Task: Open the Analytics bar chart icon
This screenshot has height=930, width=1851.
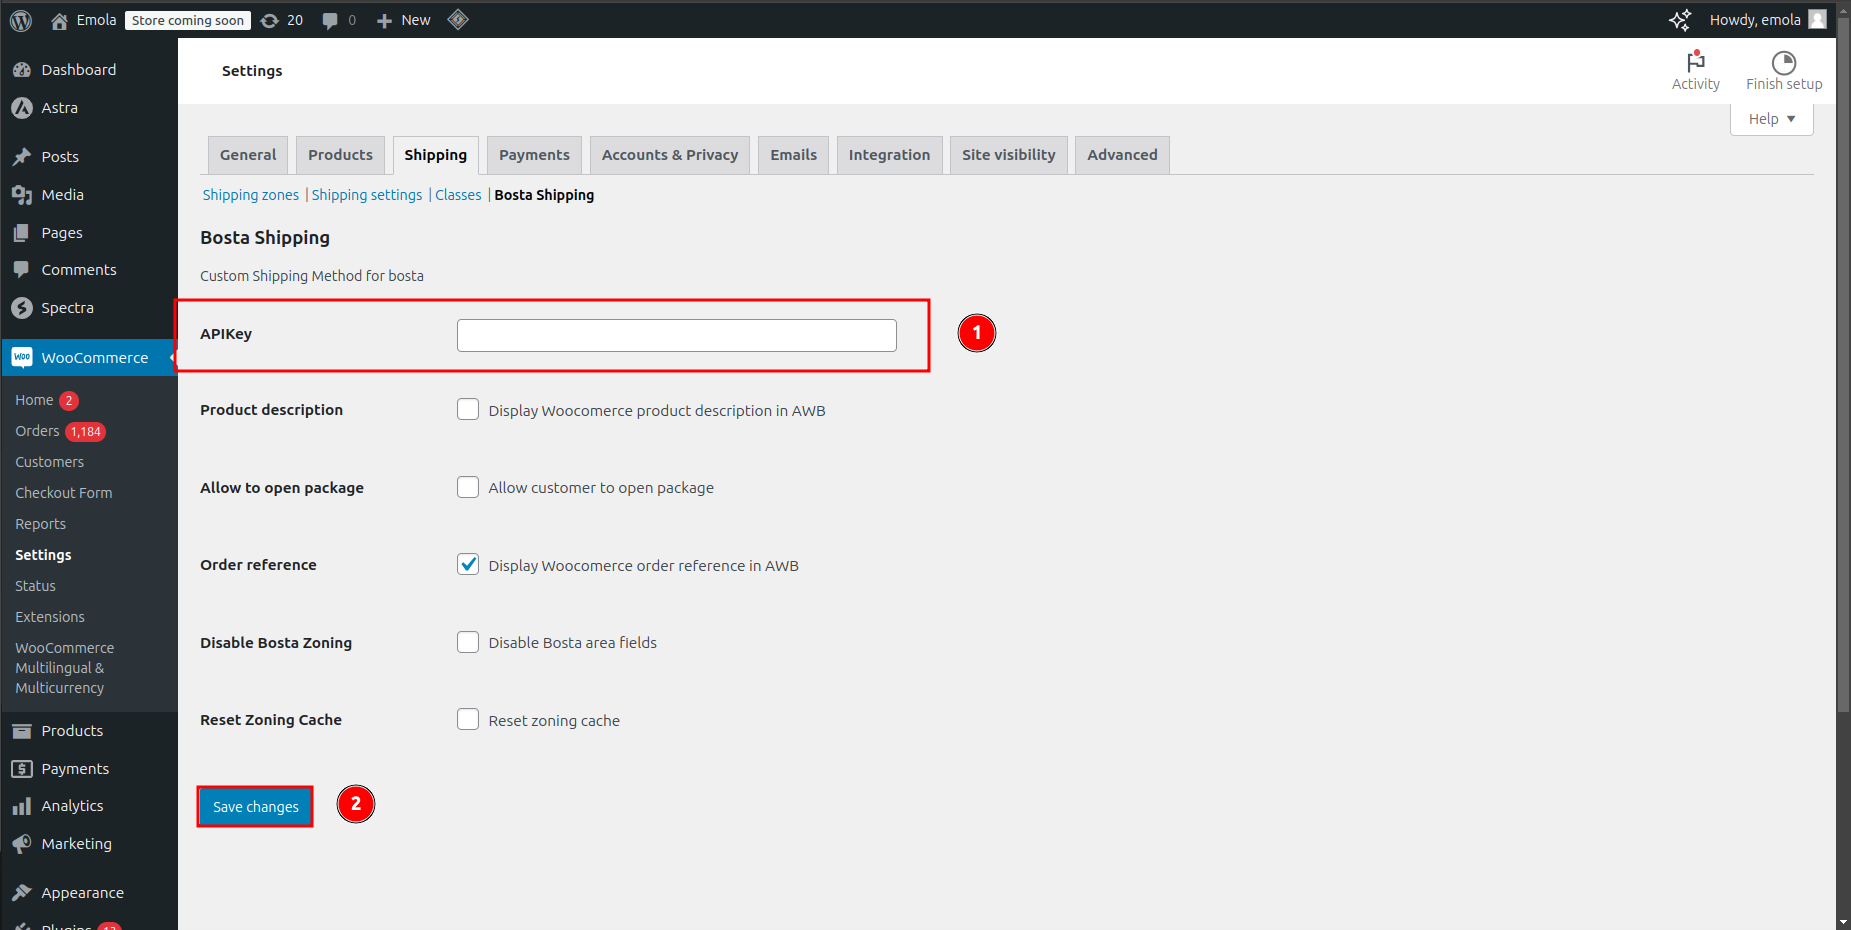Action: point(22,806)
